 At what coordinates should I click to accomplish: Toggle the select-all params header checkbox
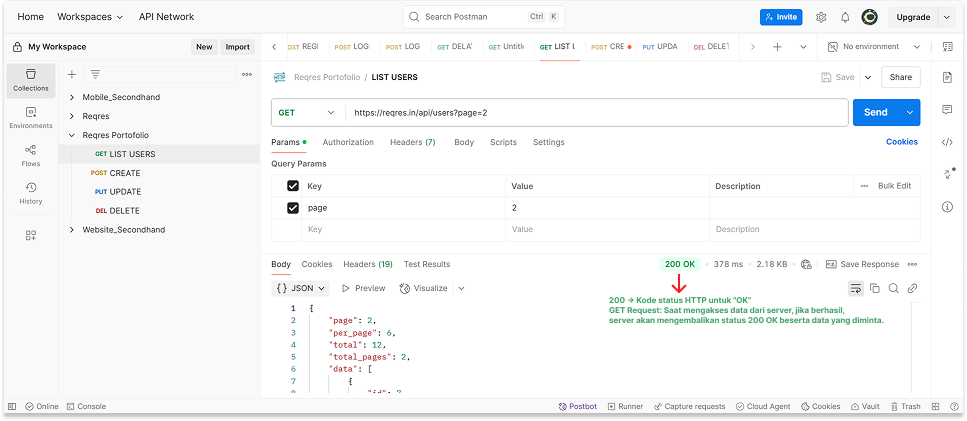point(293,186)
